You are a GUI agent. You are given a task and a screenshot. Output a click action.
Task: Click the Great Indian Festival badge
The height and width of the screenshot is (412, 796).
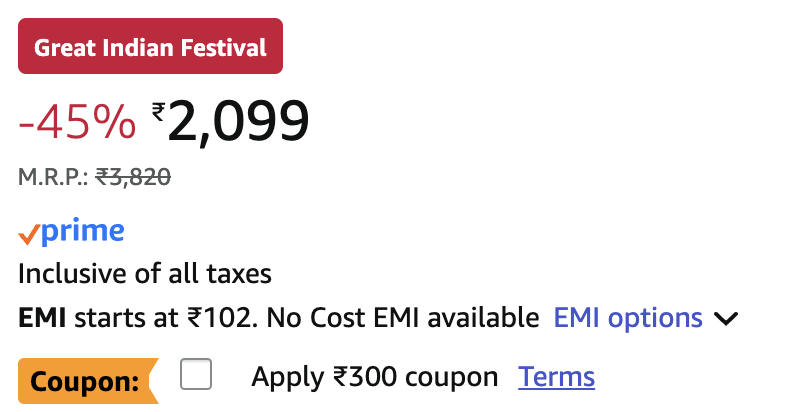(x=150, y=47)
